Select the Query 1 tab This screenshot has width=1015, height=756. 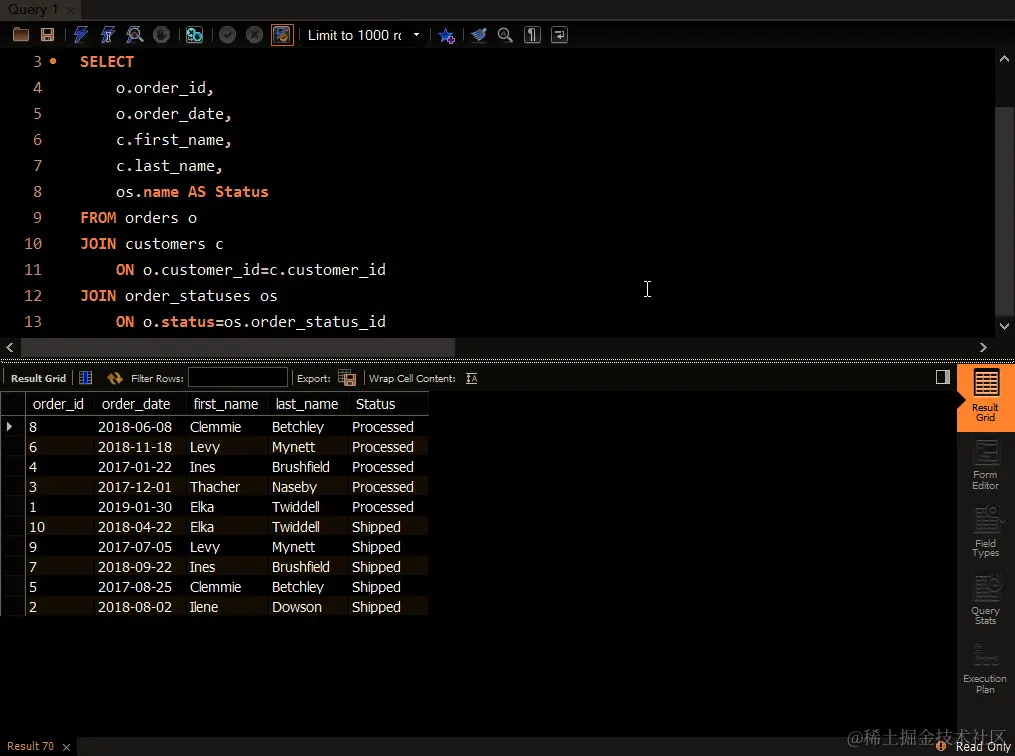32,9
